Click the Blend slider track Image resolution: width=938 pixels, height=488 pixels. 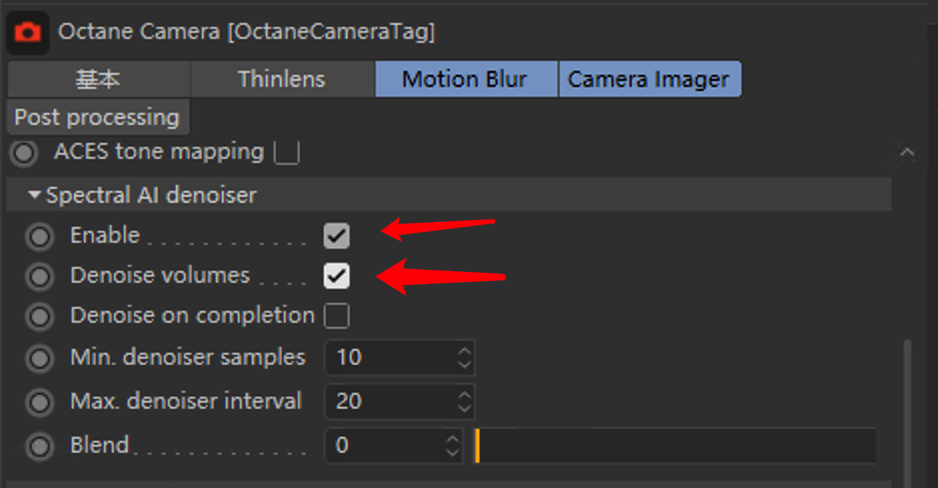(x=675, y=446)
